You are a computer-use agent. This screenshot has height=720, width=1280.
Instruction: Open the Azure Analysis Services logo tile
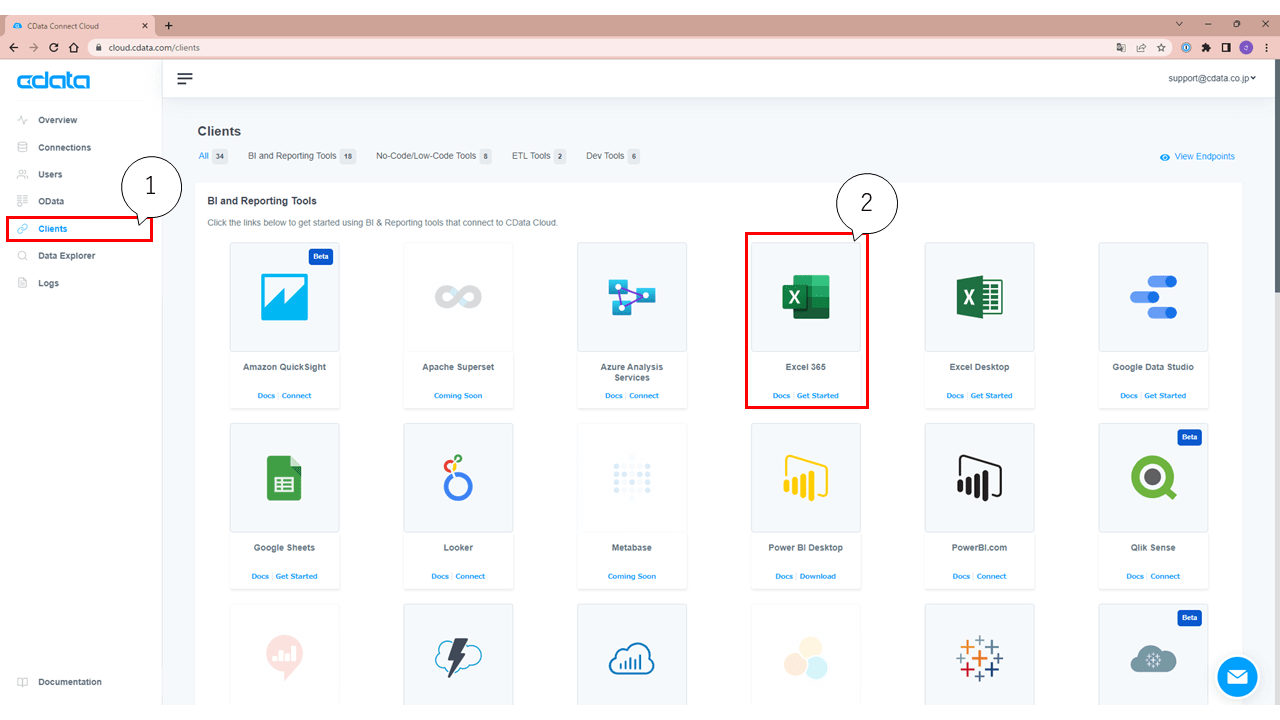click(632, 297)
